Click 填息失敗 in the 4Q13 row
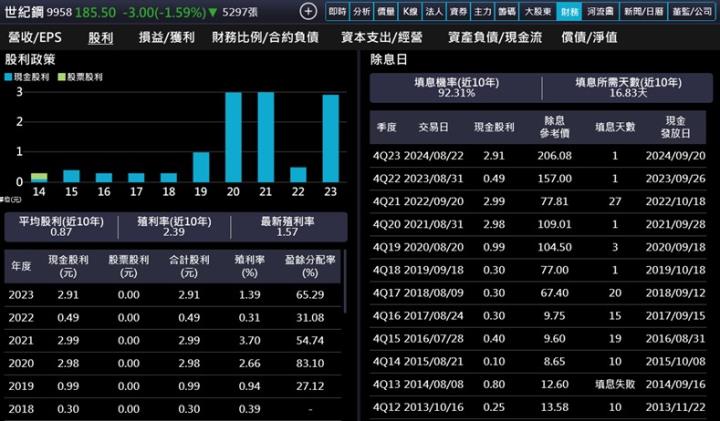 615,384
